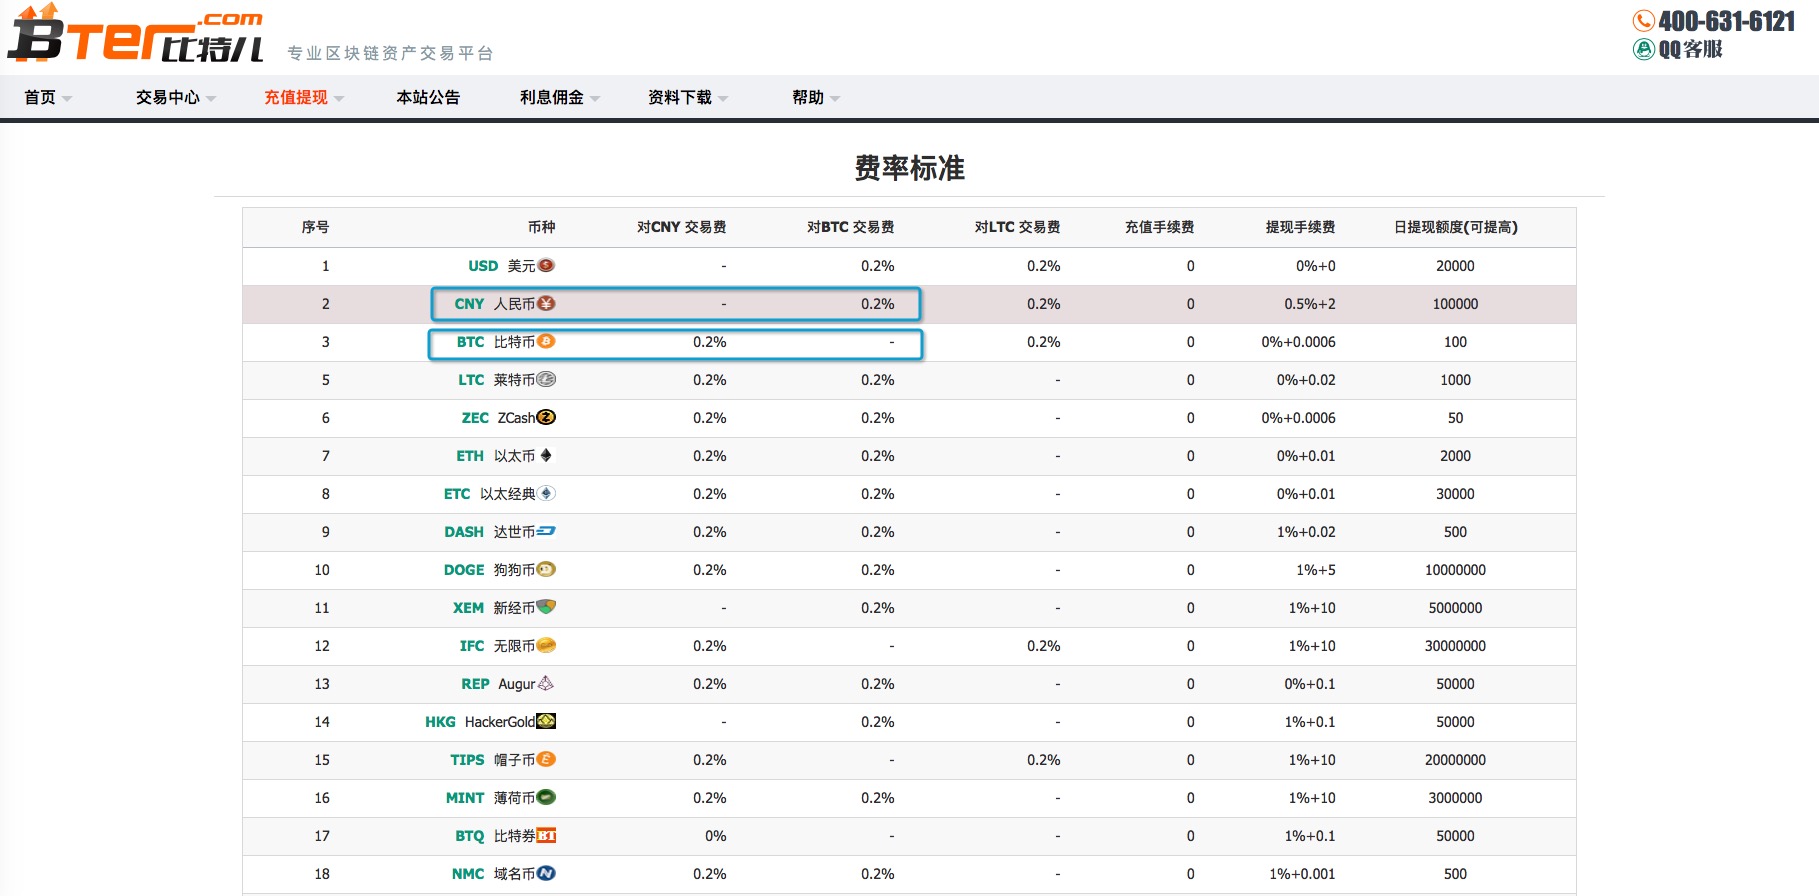Click the 30000000 limit in IFC row
This screenshot has width=1819, height=896.
click(1455, 646)
